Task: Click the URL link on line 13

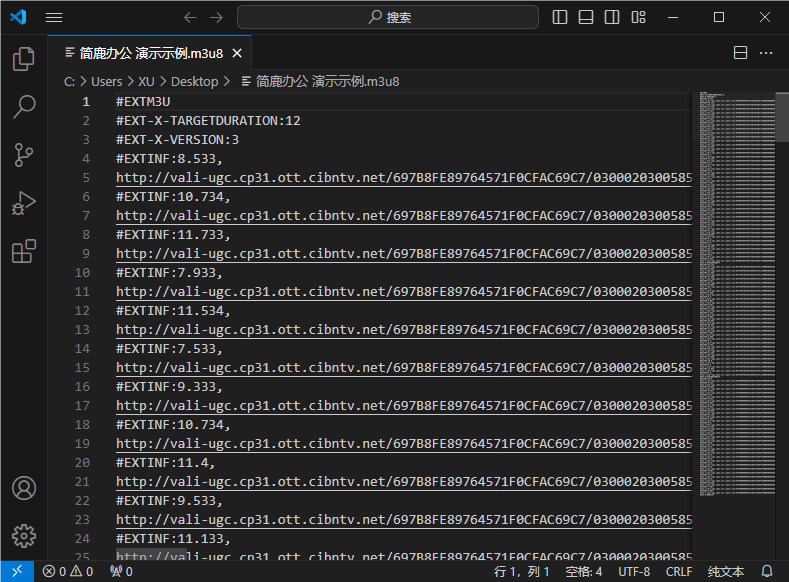Action: [x=404, y=329]
